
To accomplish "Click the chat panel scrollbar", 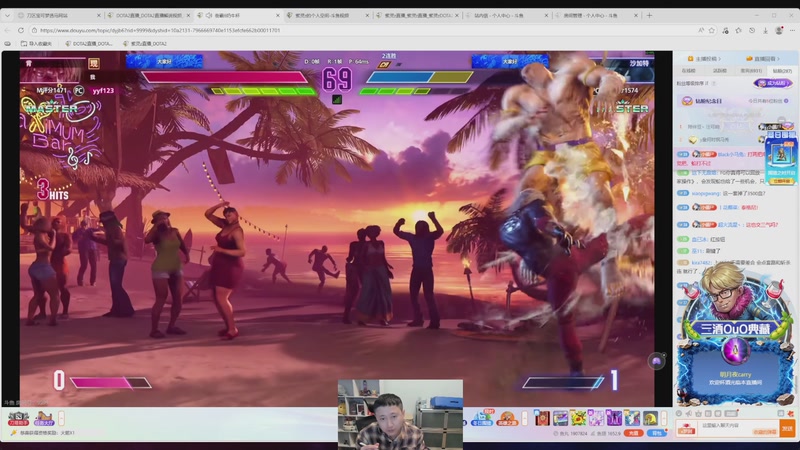I will pyautogui.click(x=795, y=383).
